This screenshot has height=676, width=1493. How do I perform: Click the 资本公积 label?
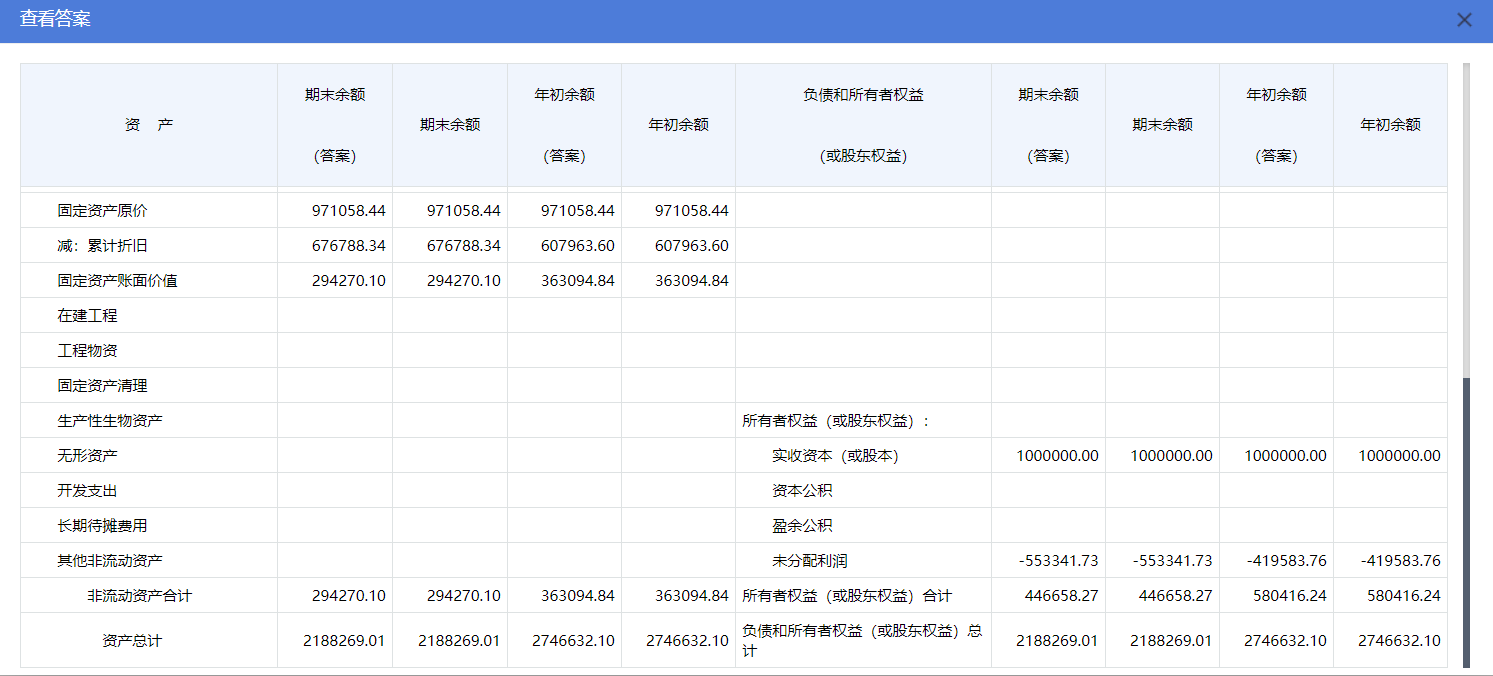click(802, 491)
